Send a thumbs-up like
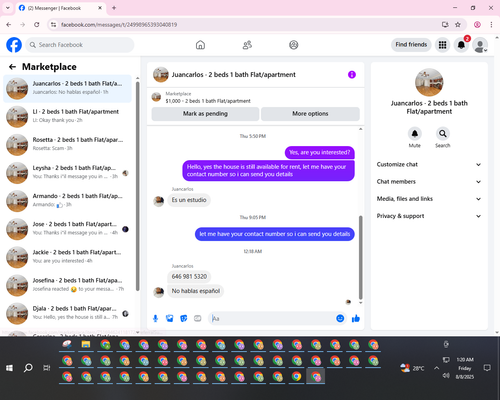 tap(356, 319)
